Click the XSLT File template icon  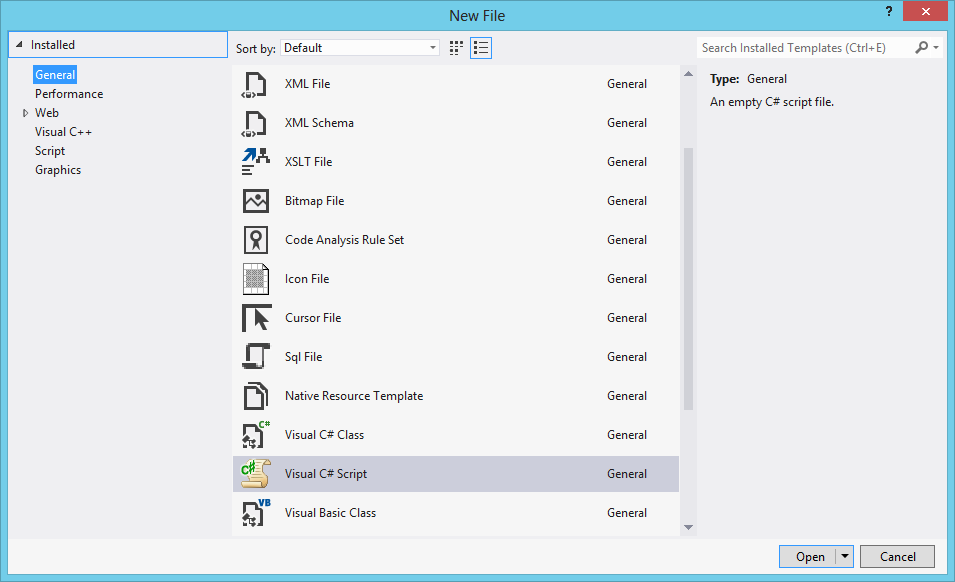pyautogui.click(x=256, y=161)
